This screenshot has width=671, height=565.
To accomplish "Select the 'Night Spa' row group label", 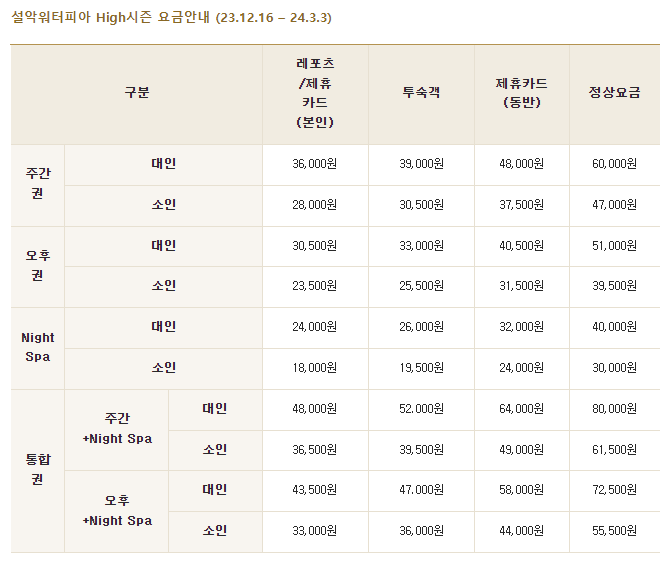I will click(x=38, y=347).
